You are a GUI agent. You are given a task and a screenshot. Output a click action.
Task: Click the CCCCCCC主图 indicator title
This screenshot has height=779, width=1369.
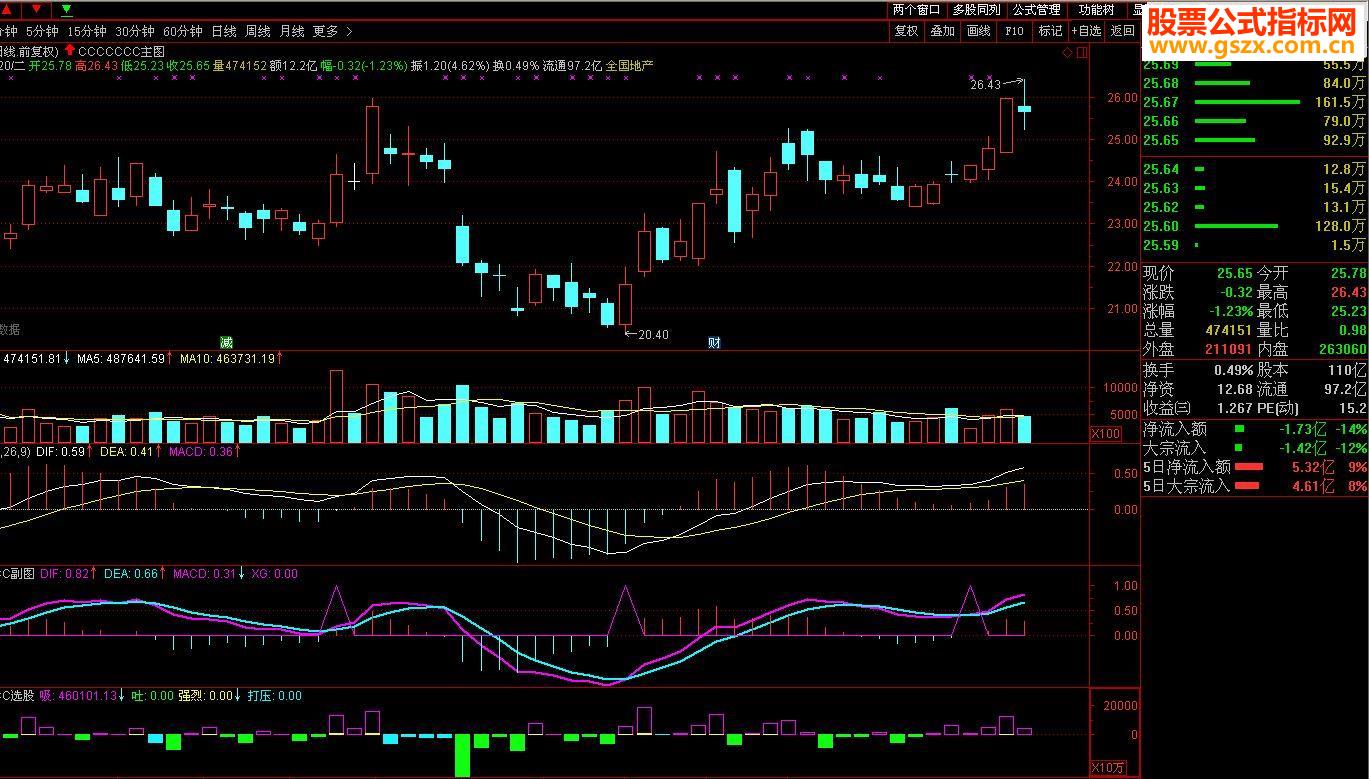pos(121,51)
